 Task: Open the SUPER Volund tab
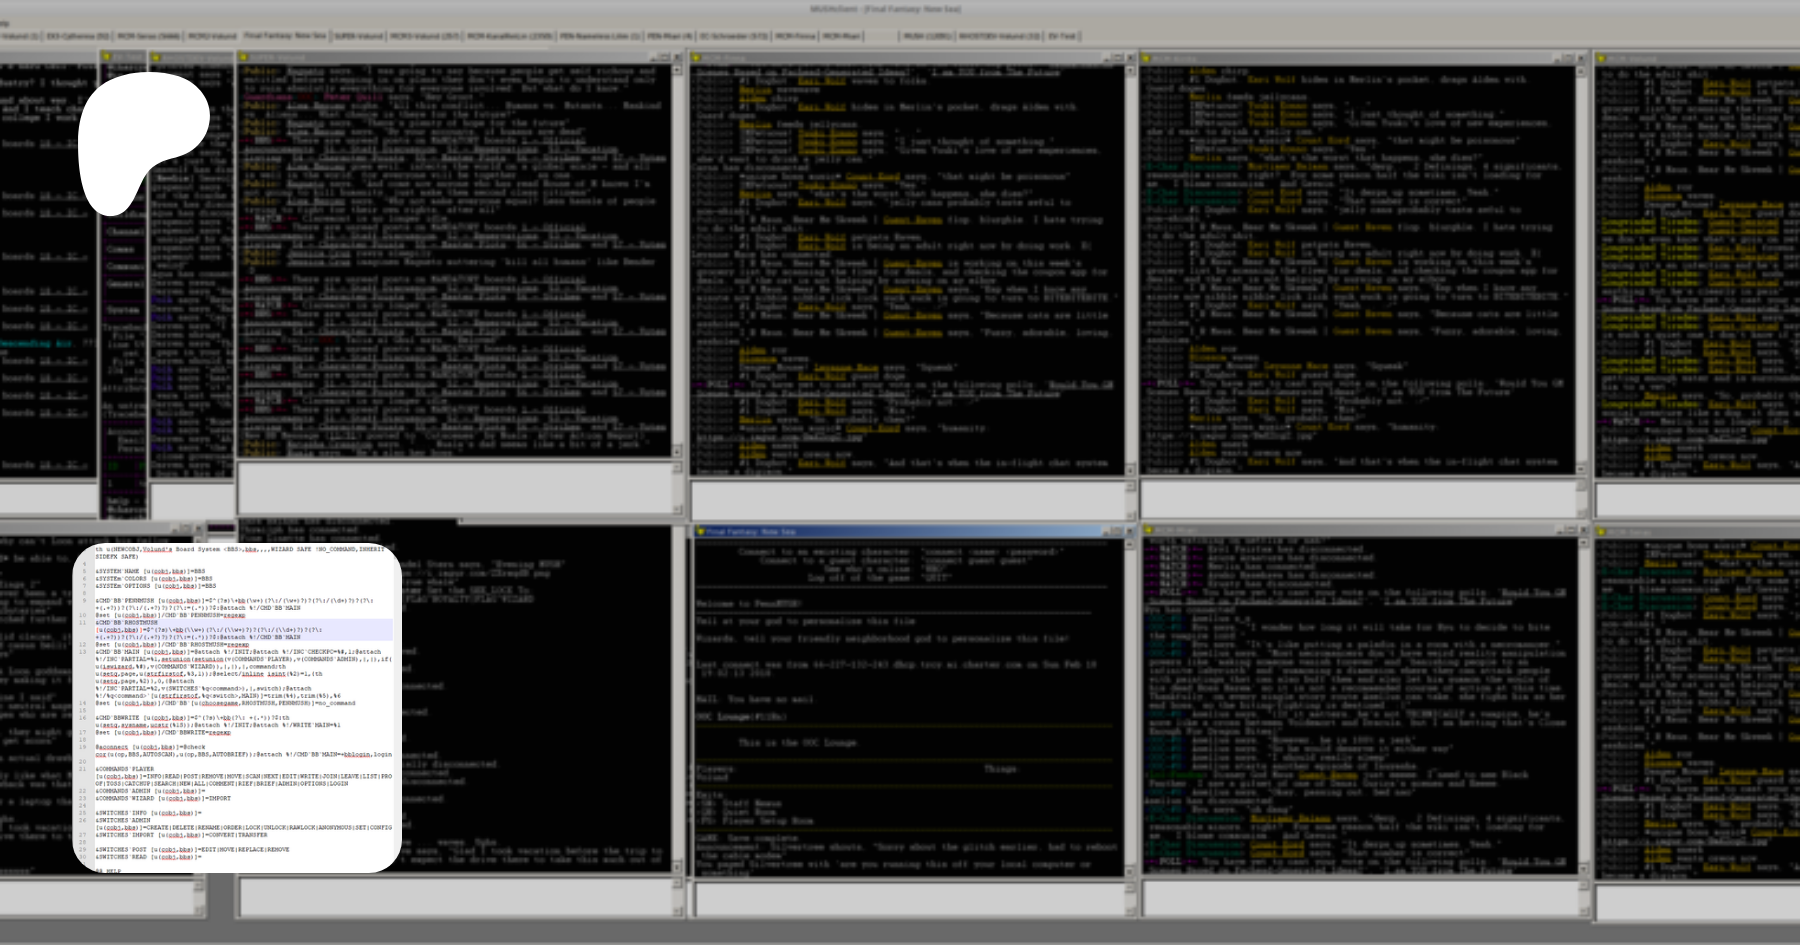[358, 36]
